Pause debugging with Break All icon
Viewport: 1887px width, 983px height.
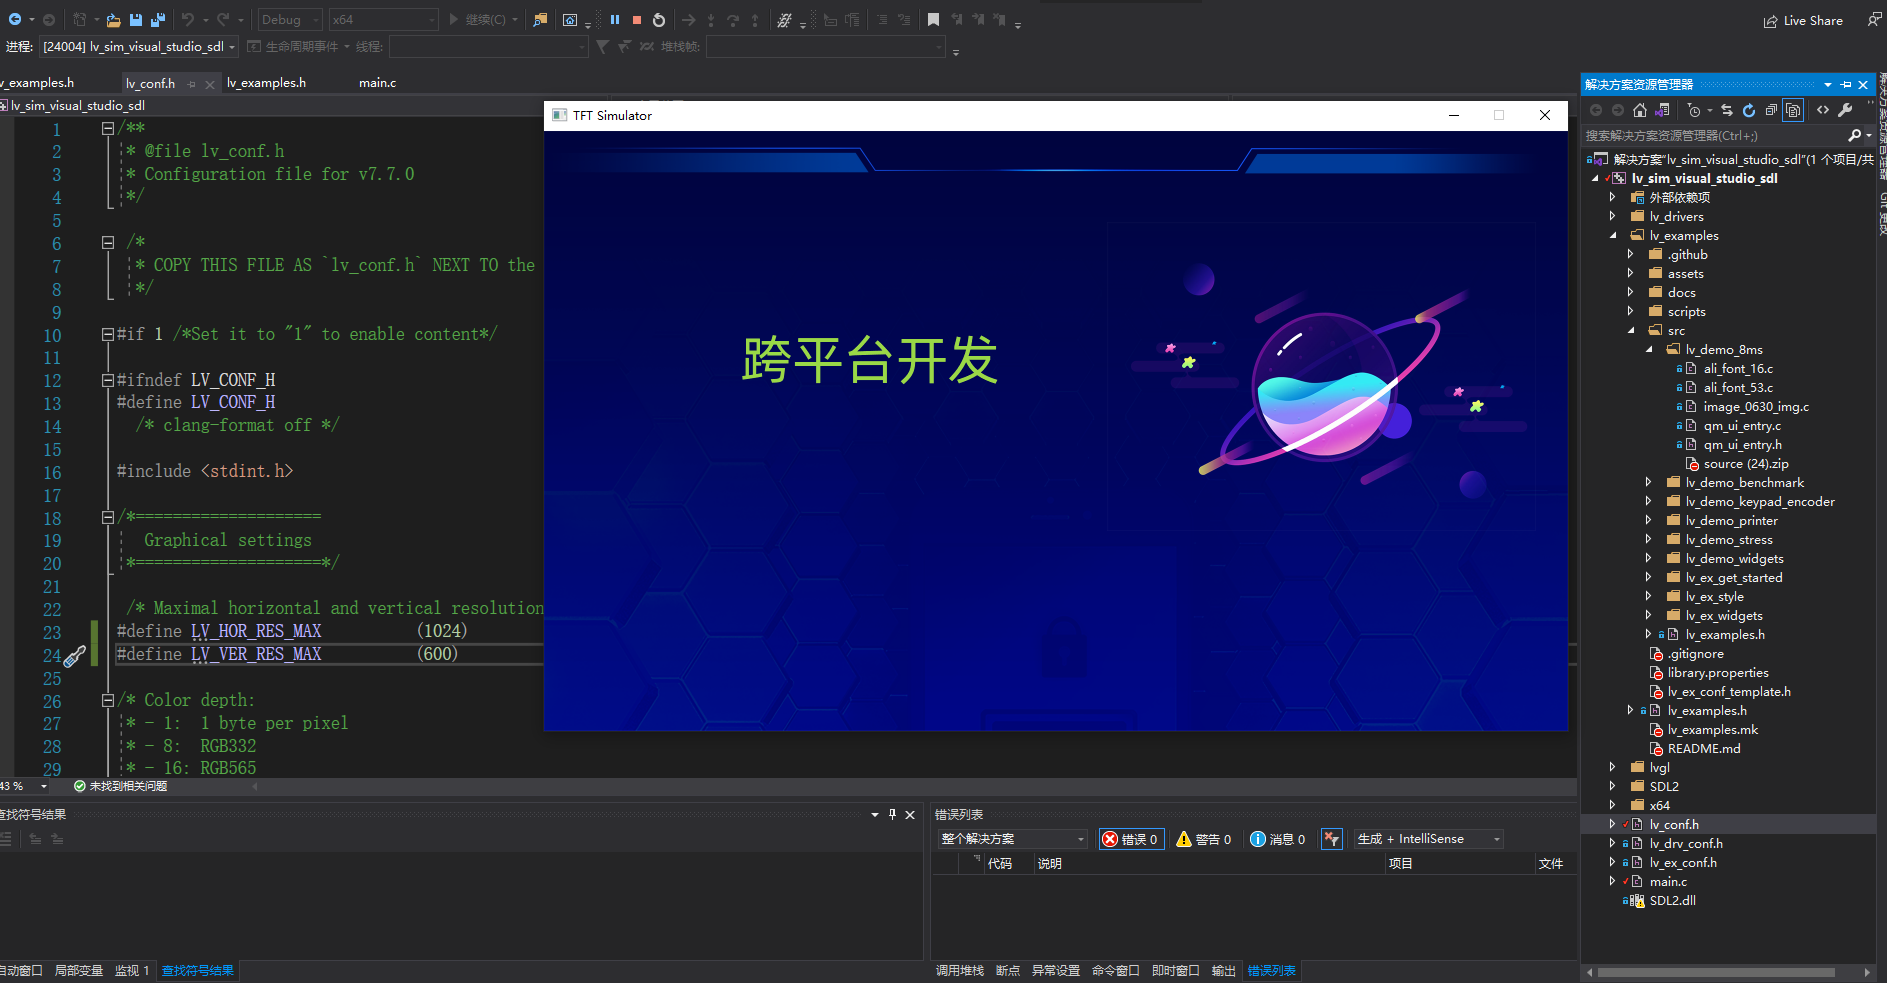[x=614, y=19]
